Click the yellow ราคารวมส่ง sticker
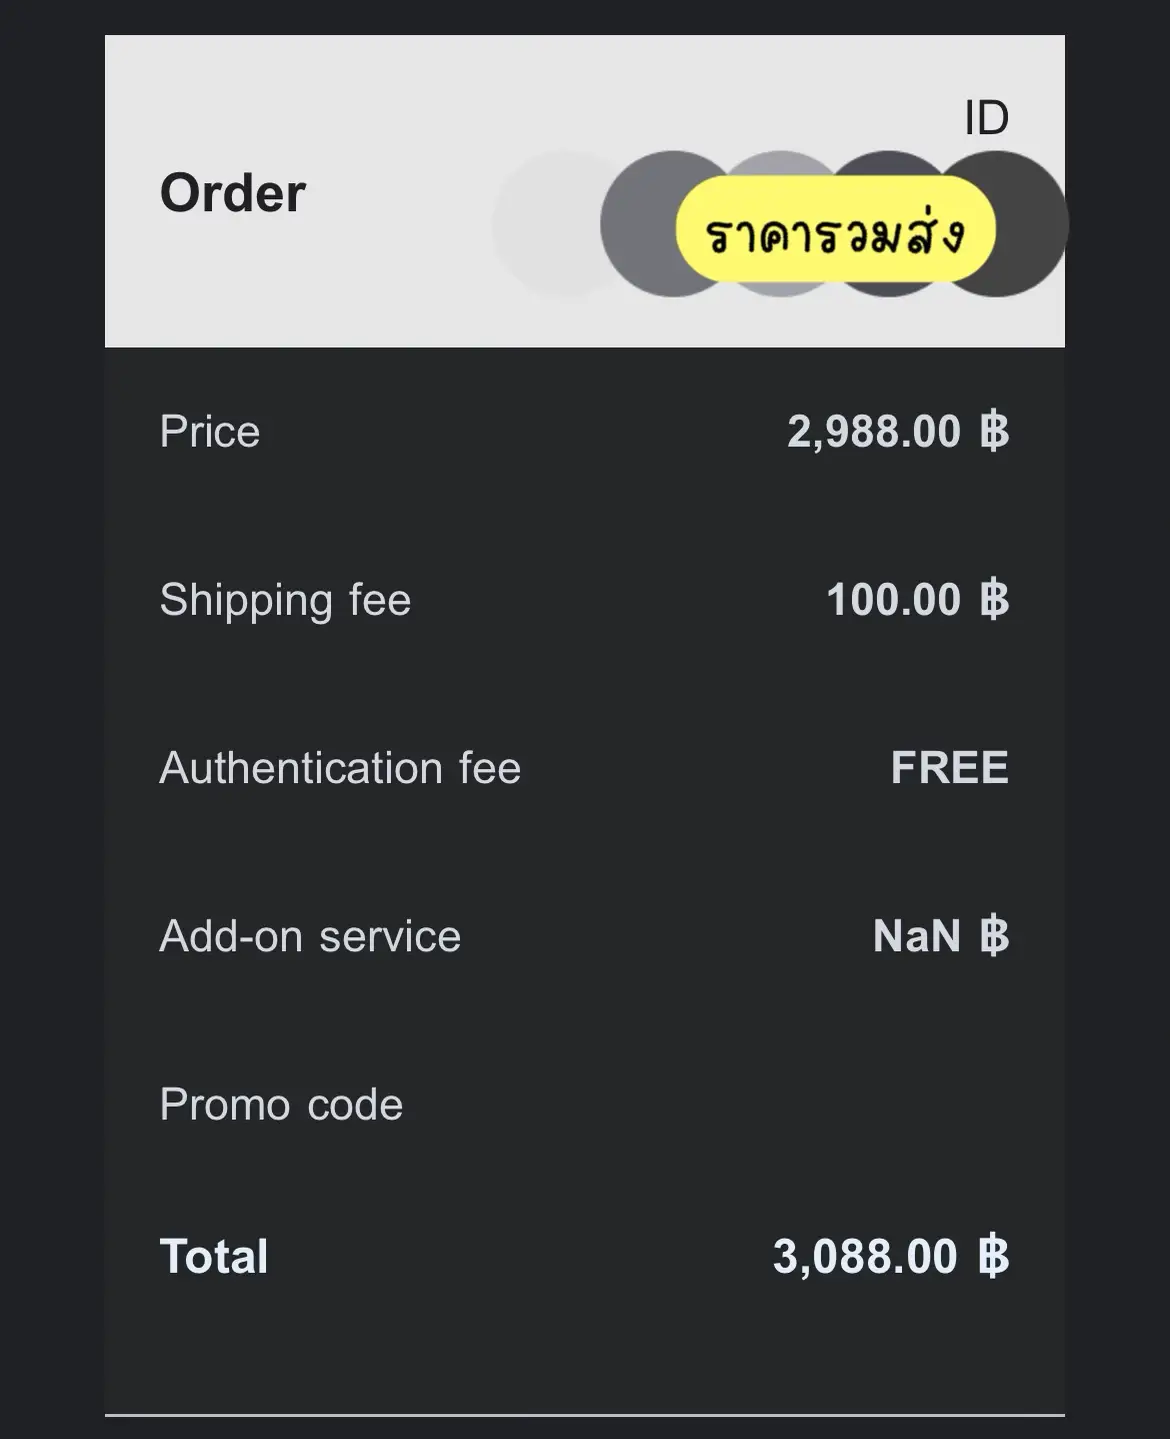Viewport: 1170px width, 1439px height. point(835,231)
